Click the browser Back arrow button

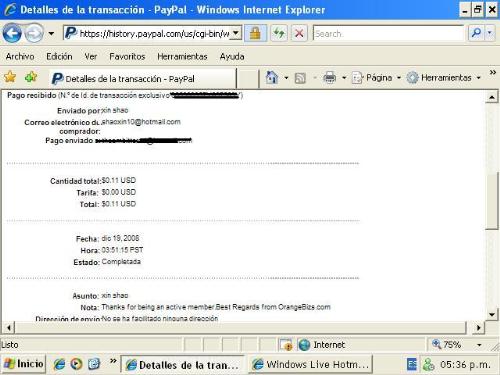coord(12,33)
